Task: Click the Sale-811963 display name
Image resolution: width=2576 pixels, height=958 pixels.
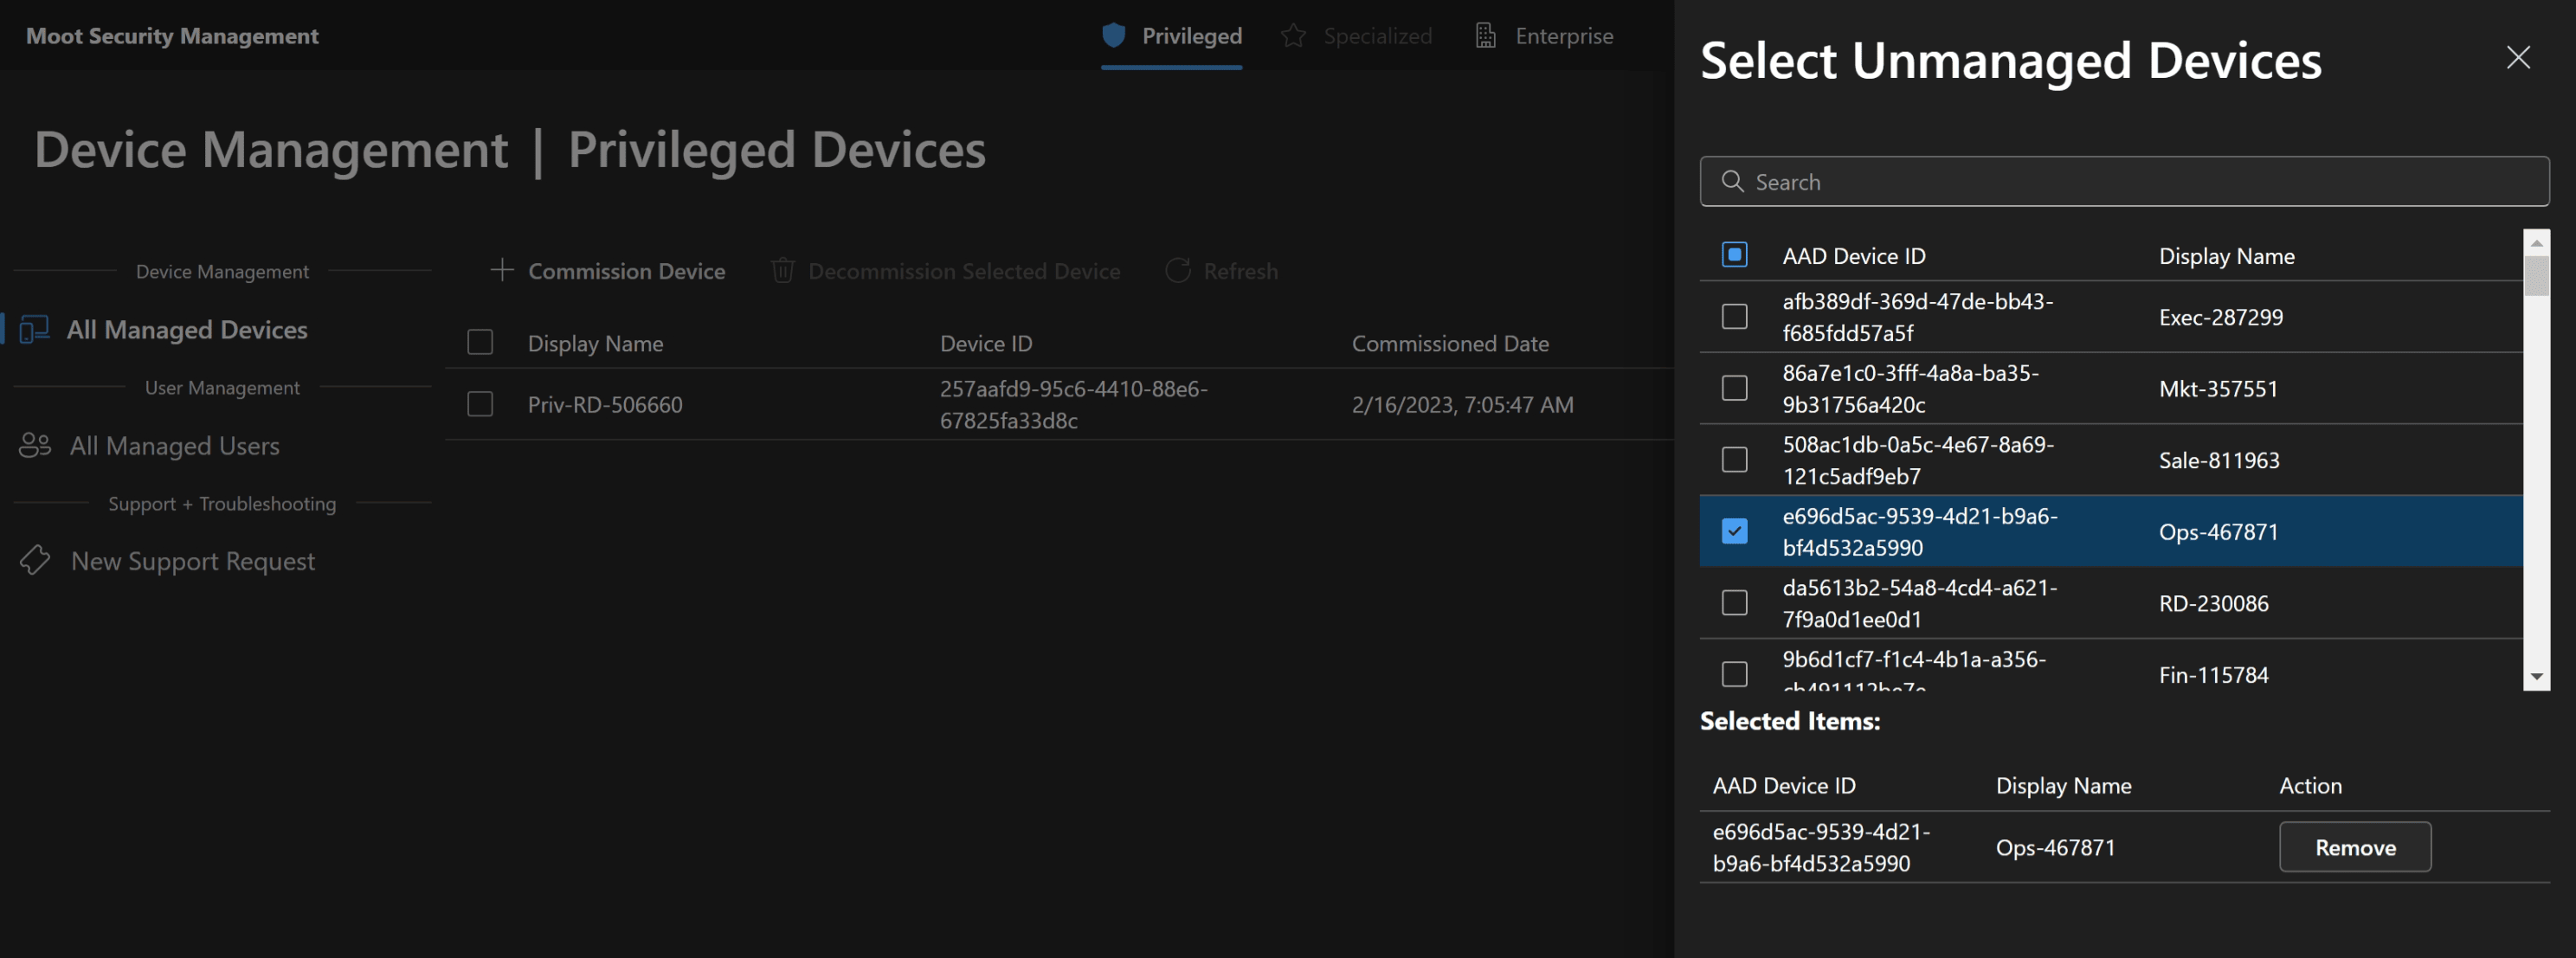Action: [2218, 460]
